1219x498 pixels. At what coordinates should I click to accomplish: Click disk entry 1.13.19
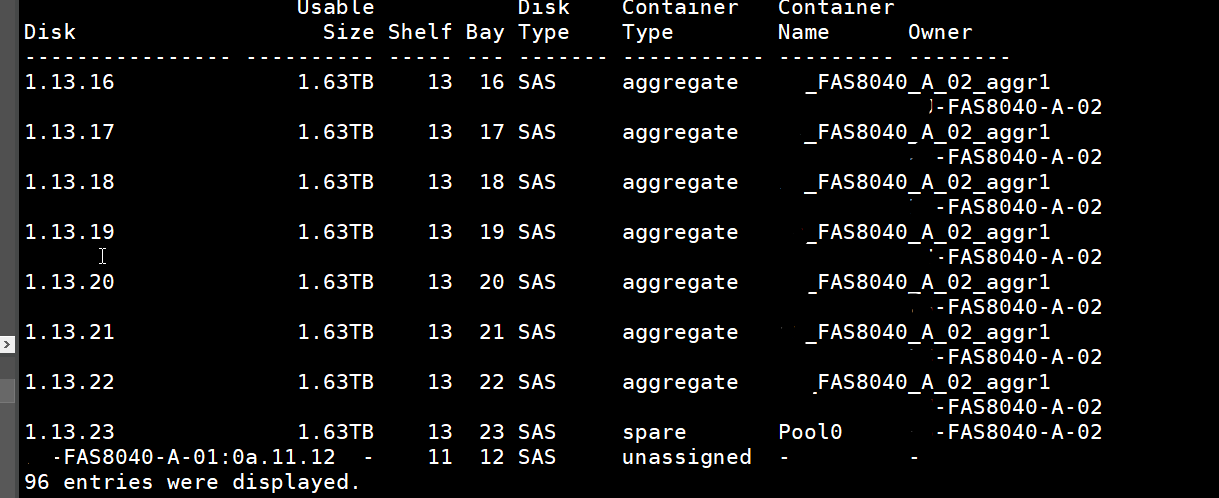[69, 233]
